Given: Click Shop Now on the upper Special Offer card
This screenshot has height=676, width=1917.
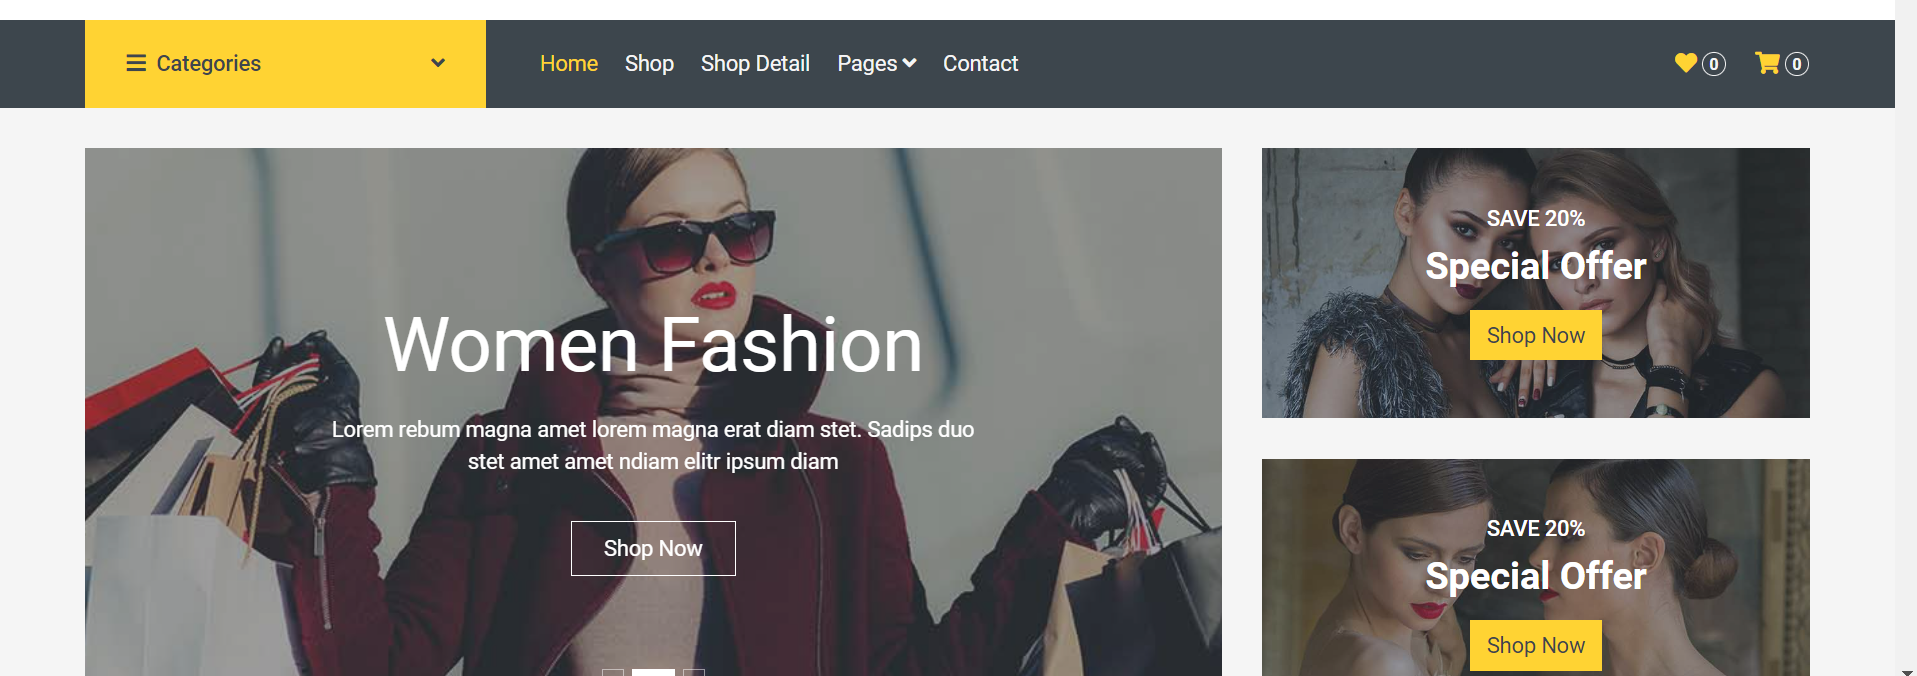Looking at the screenshot, I should pos(1535,335).
